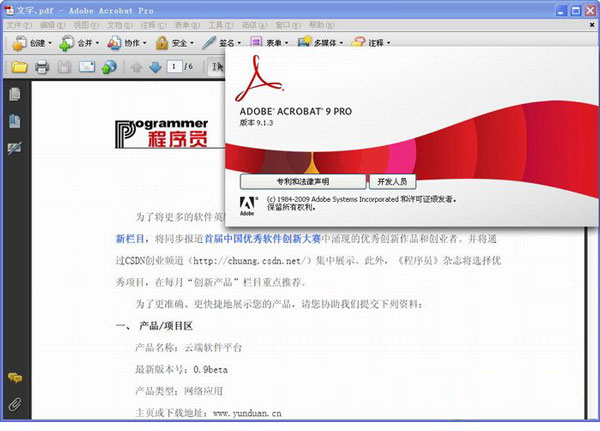
Task: Open the 工具 (Tools) menu
Action: coord(220,25)
